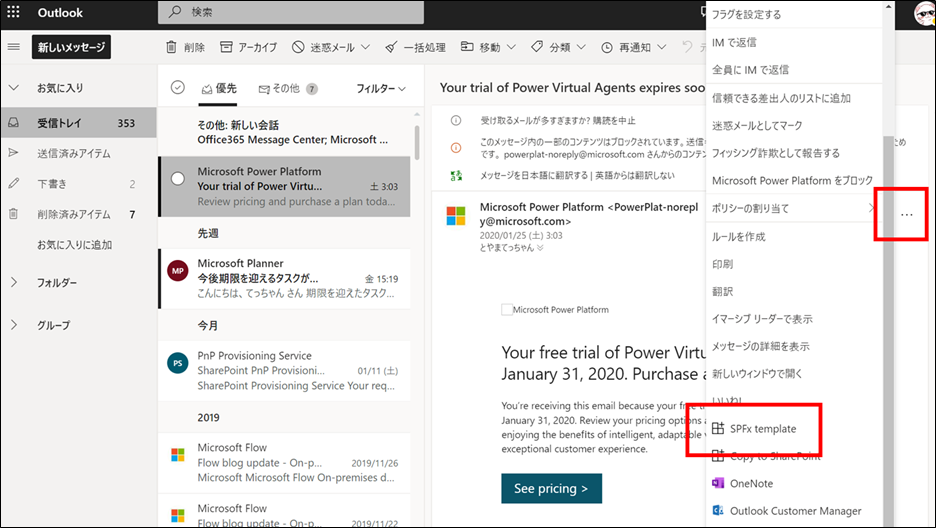Click the info icon beside 購読を中止
The height and width of the screenshot is (528, 936).
[456, 121]
